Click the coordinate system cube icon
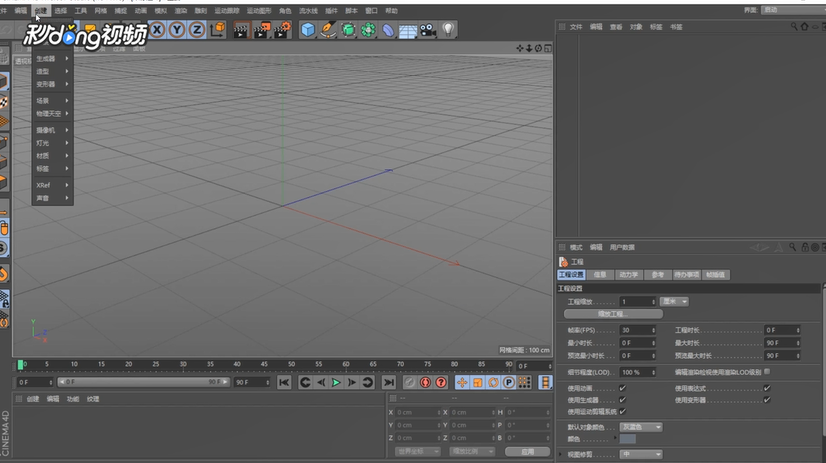 click(x=217, y=30)
